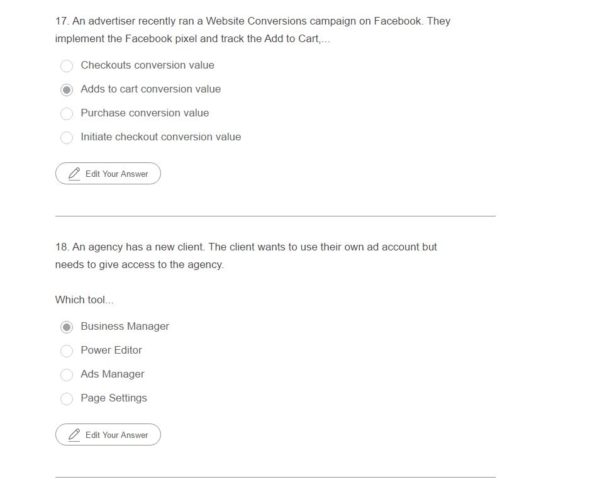Viewport: 612px width, 499px height.
Task: Mark the Initiate checkout conversion radio
Action: click(67, 138)
